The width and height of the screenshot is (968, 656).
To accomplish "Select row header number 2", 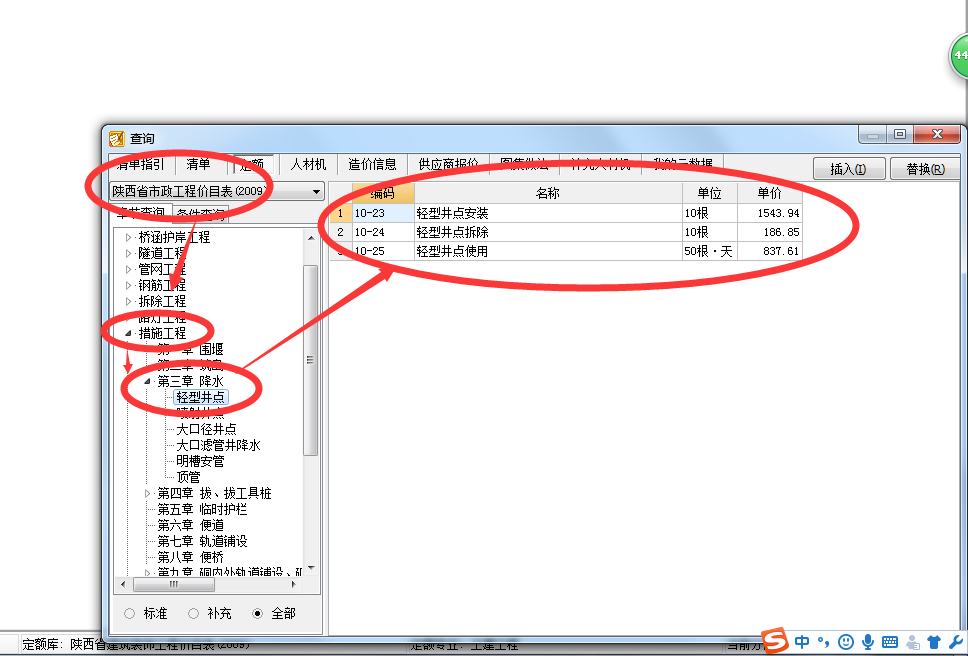I will 340,232.
